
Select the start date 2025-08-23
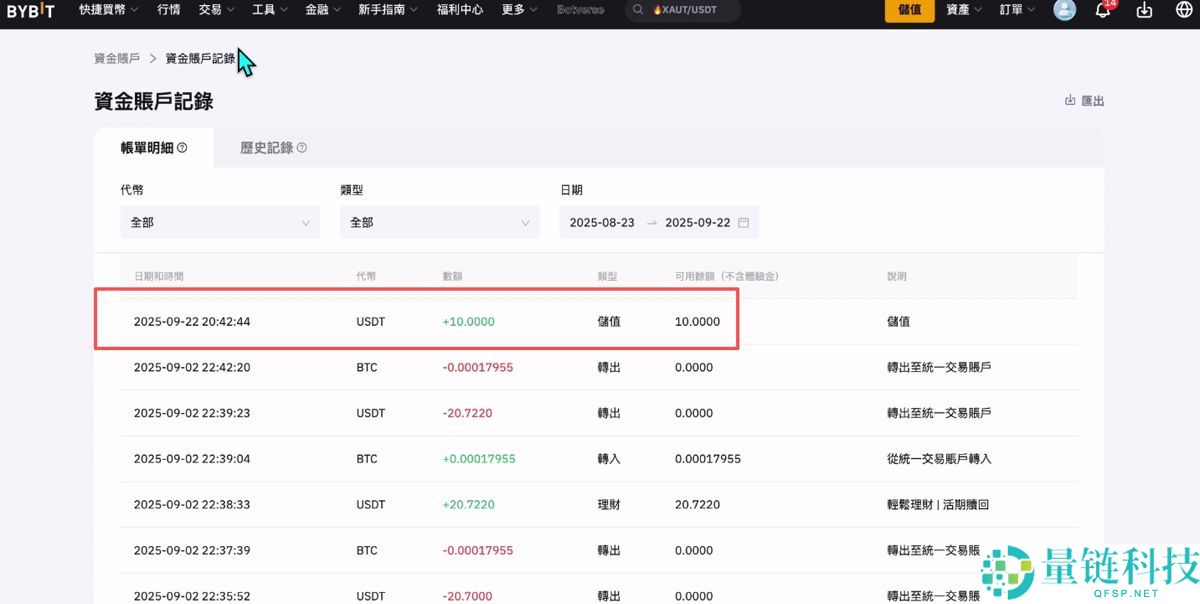[x=604, y=222]
